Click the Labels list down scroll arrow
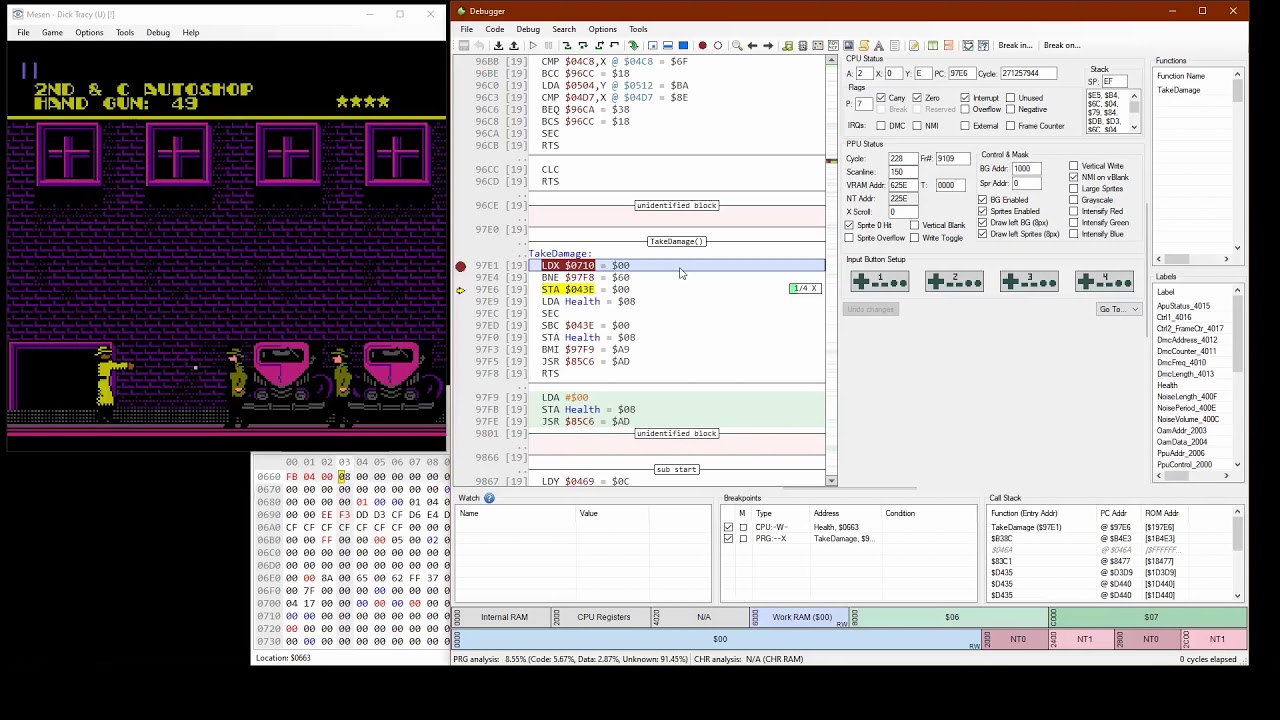 pos(1237,465)
